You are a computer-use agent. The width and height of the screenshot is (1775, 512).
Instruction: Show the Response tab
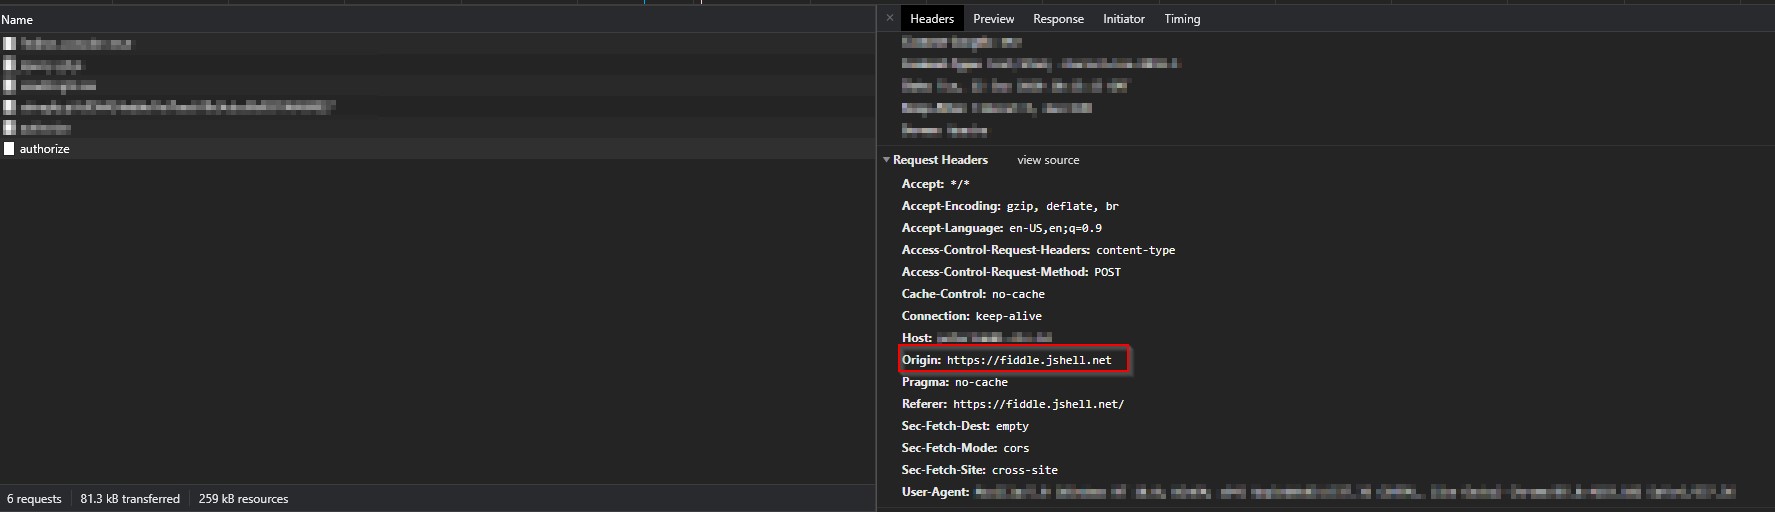point(1058,19)
